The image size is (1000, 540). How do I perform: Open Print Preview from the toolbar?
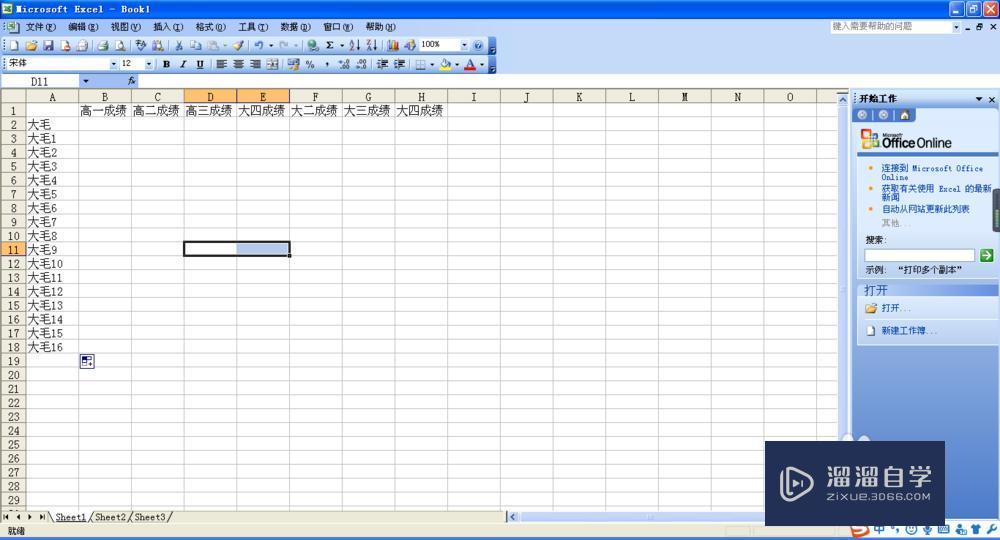(x=119, y=46)
